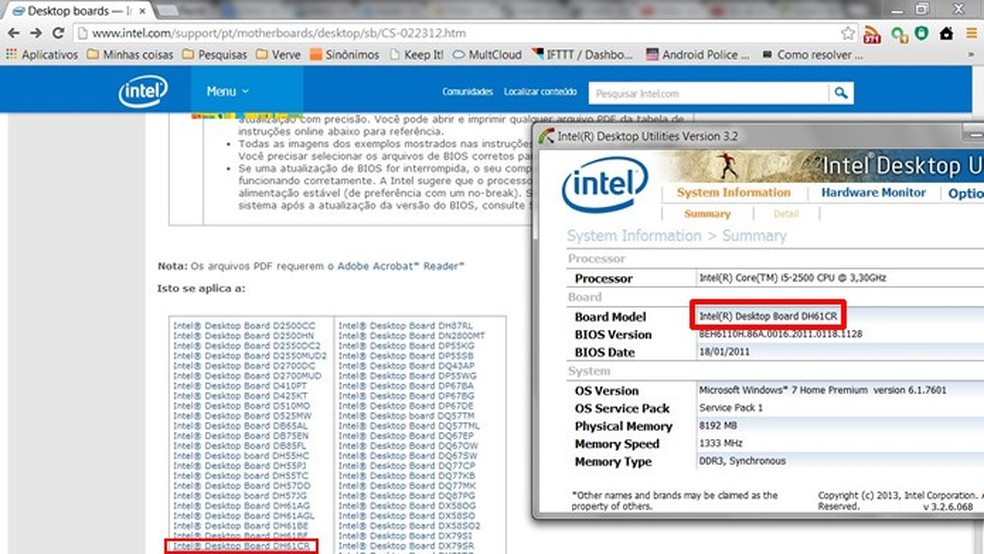Open the Desktop Board DX58SO2 link
This screenshot has height=554, width=984.
[409, 526]
